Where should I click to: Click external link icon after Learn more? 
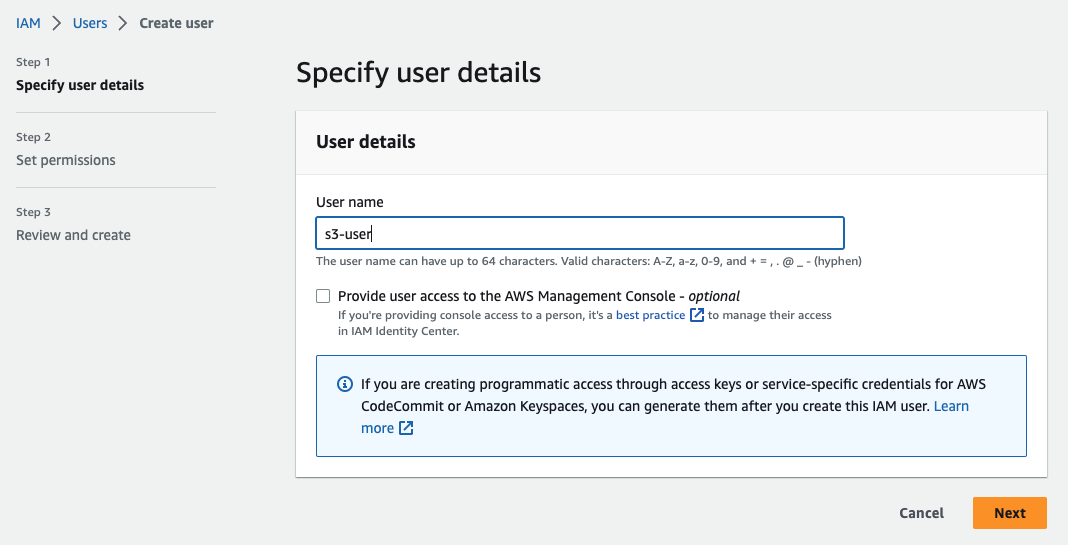pyautogui.click(x=406, y=428)
